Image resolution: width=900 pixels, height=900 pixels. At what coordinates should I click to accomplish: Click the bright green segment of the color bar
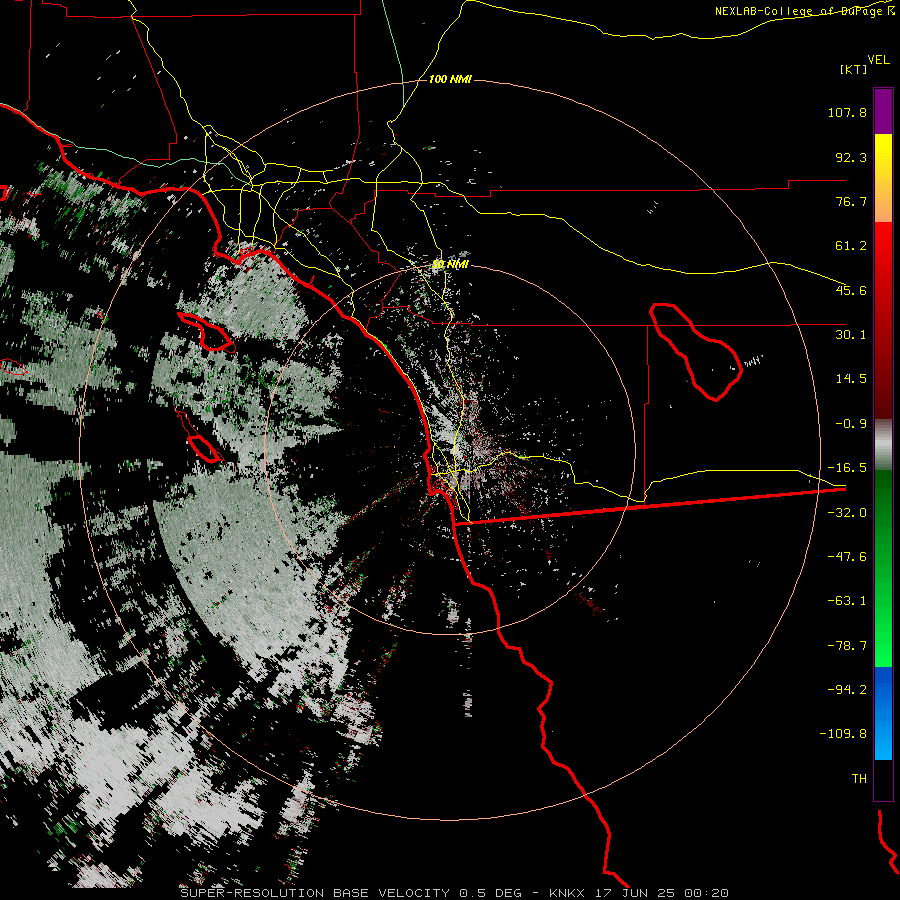[x=883, y=568]
